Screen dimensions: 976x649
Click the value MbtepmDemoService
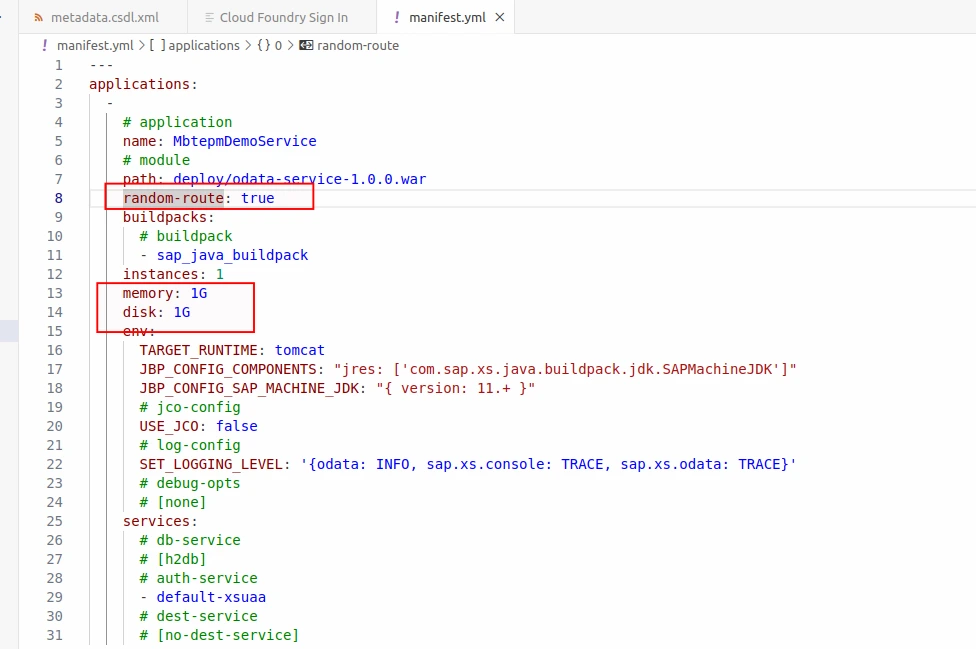[x=245, y=141]
